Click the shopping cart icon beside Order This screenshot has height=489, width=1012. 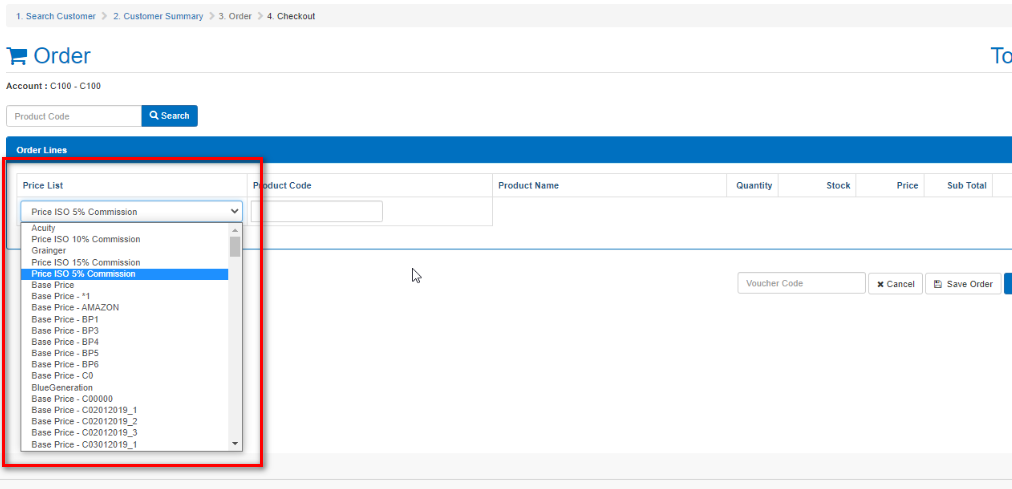[x=17, y=57]
